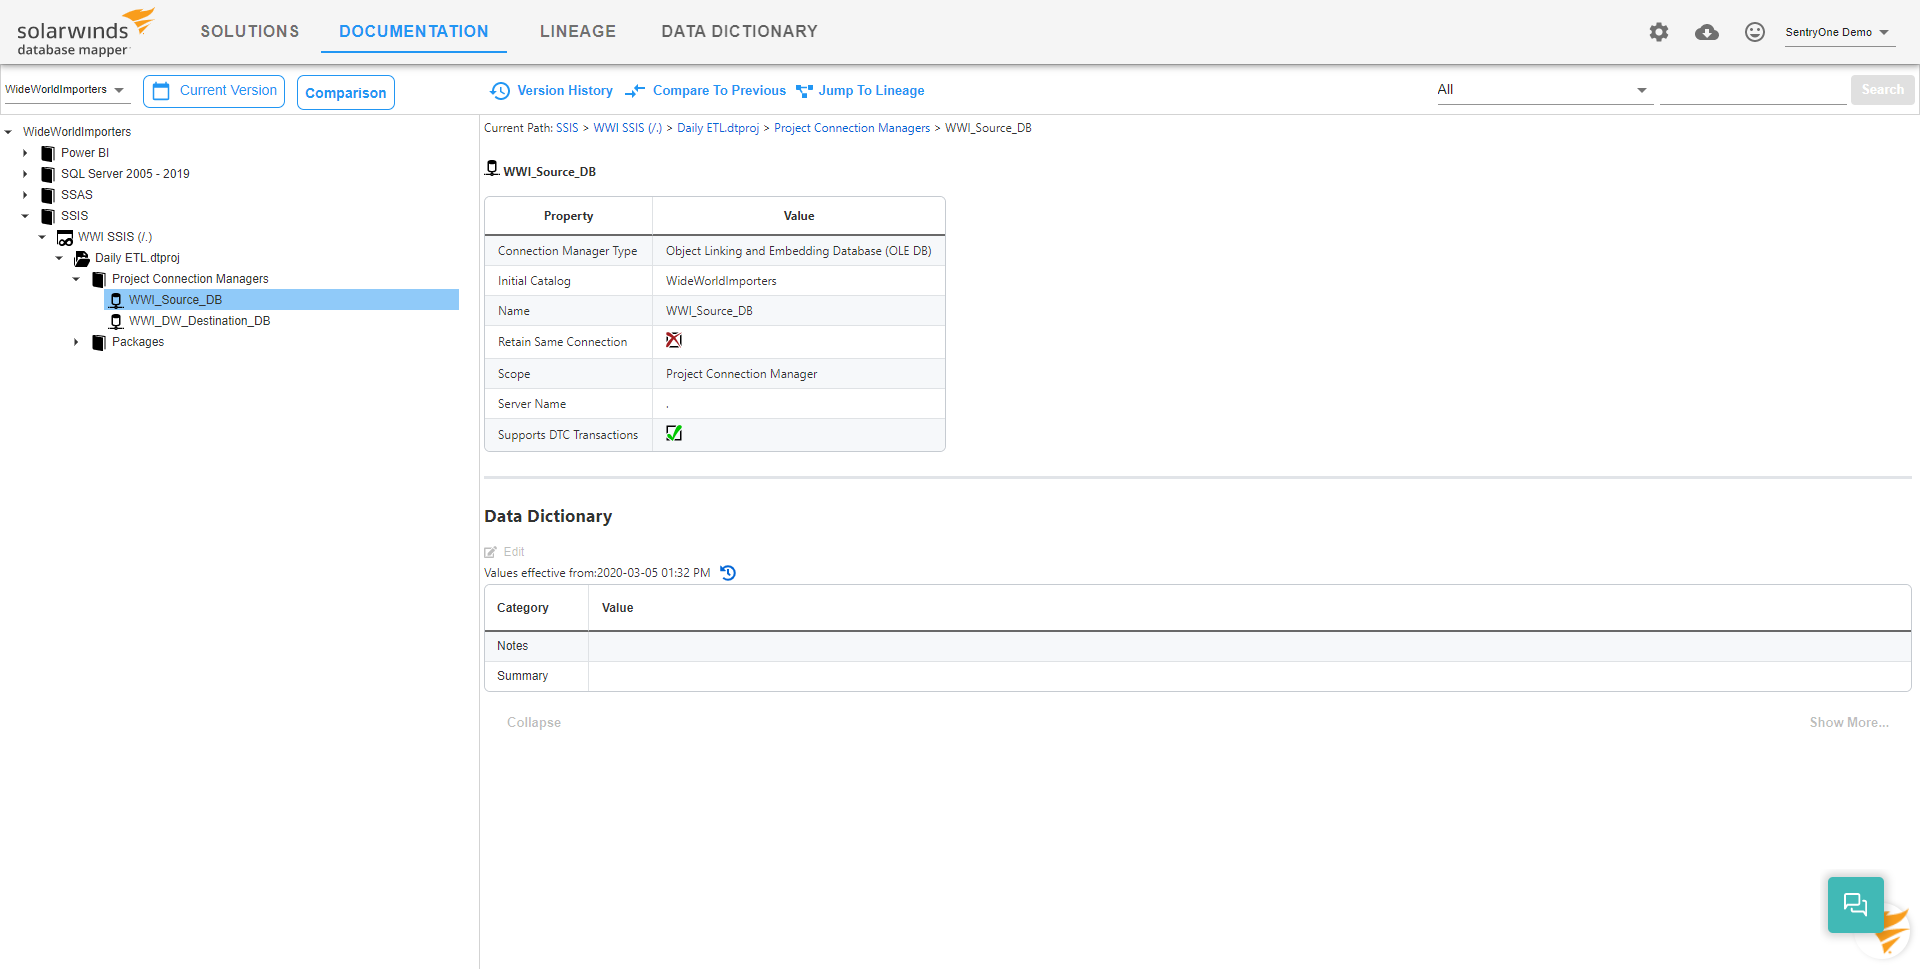Click the WWI_DW_Destination_DB connection icon
The width and height of the screenshot is (1920, 969).
click(x=116, y=321)
